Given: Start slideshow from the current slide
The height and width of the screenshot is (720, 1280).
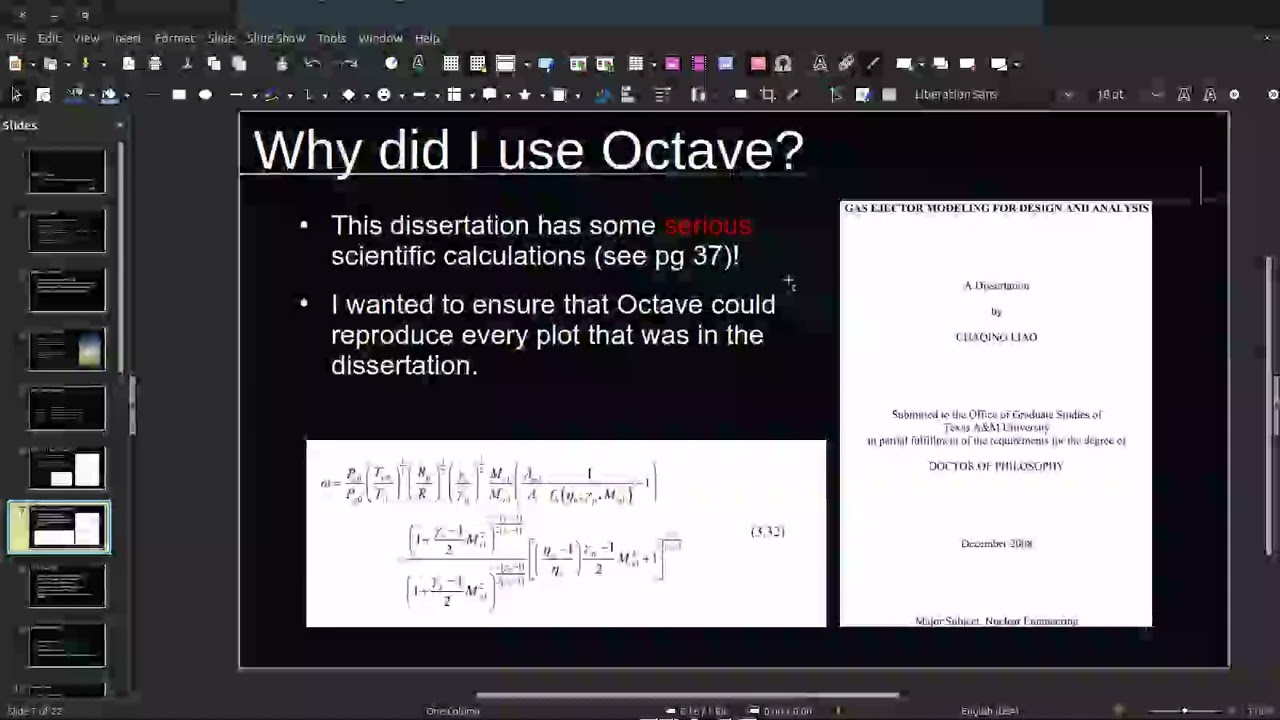Looking at the screenshot, I should coord(605,64).
